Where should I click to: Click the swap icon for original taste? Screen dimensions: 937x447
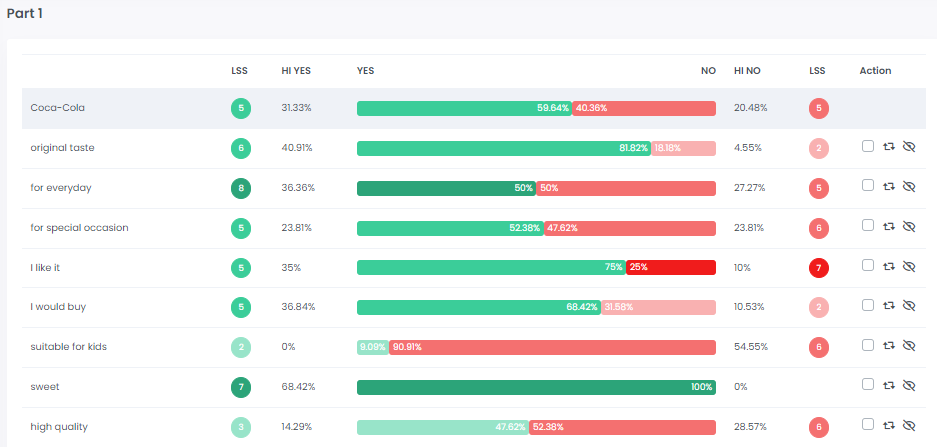[x=889, y=147]
